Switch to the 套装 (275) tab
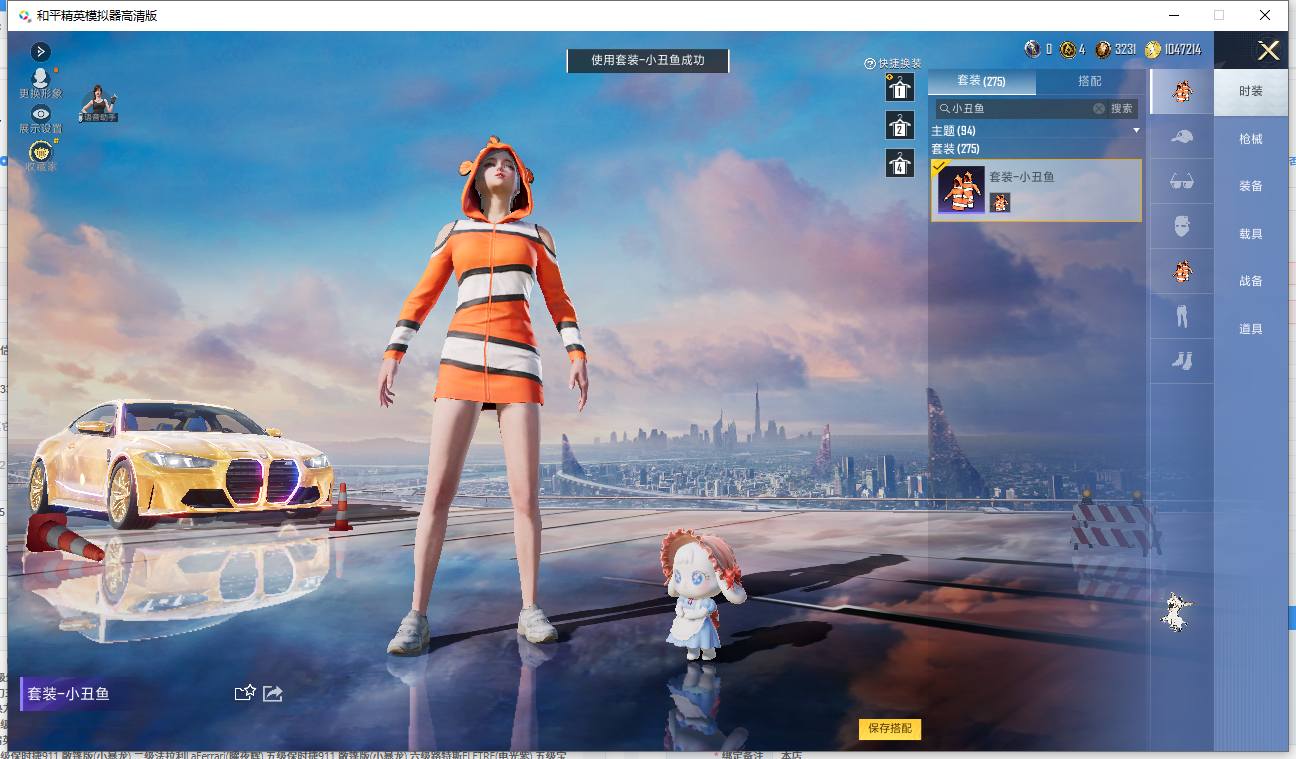 click(981, 81)
